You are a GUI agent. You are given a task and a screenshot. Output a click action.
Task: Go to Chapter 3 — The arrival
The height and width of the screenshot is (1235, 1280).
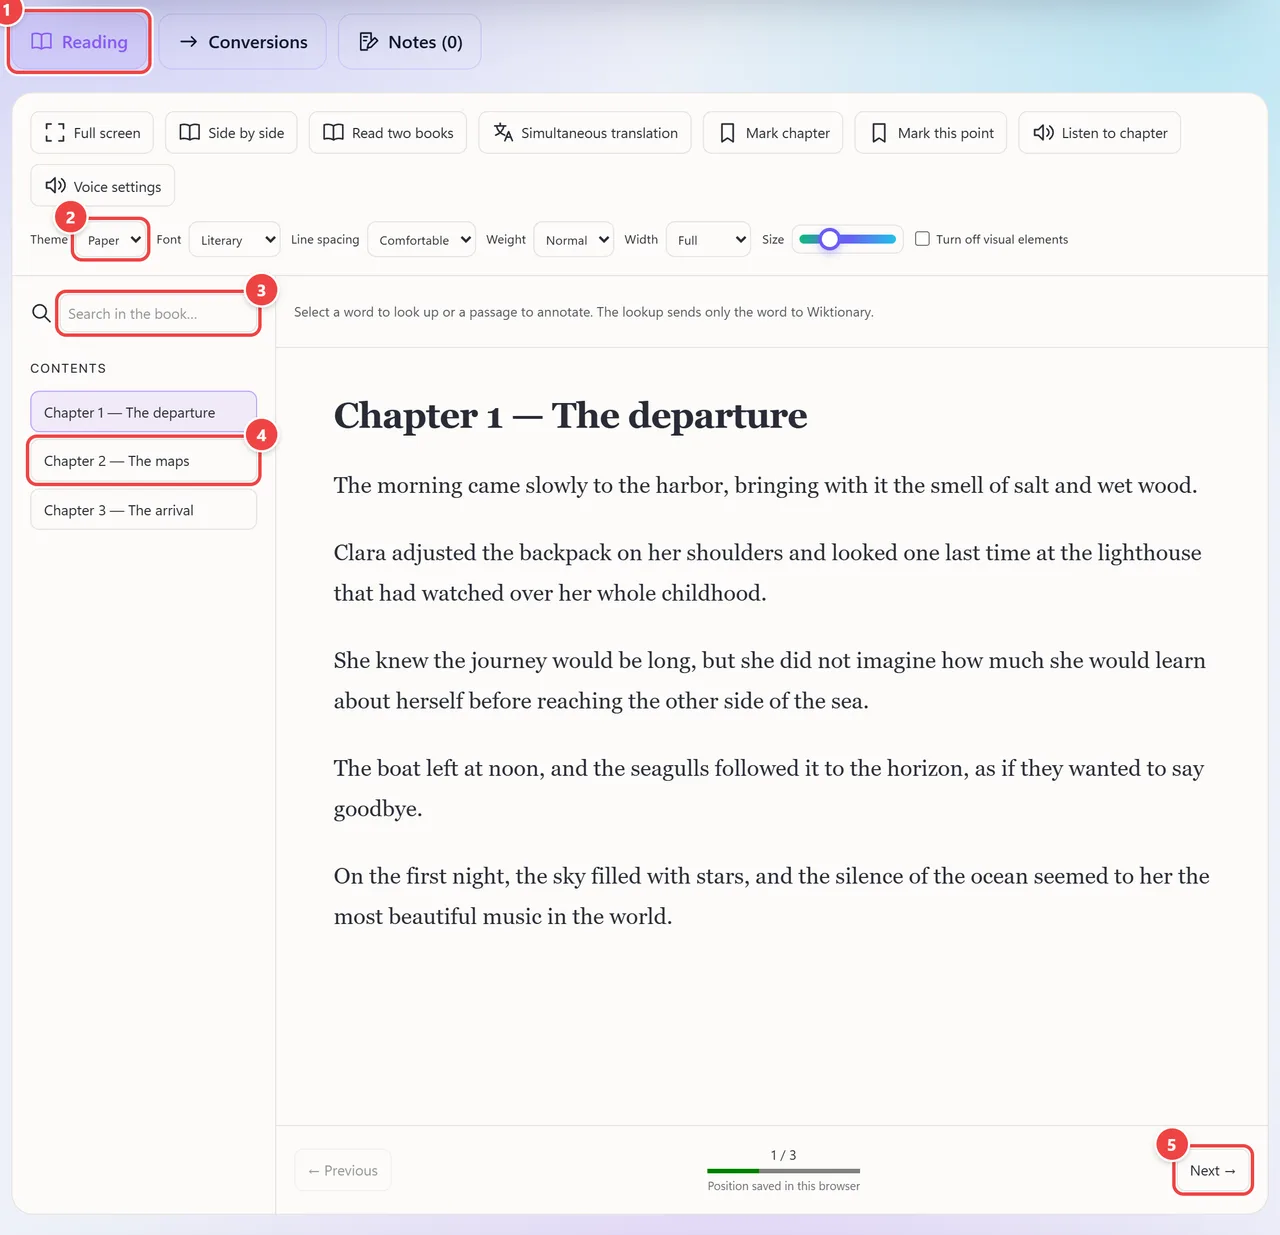point(144,510)
